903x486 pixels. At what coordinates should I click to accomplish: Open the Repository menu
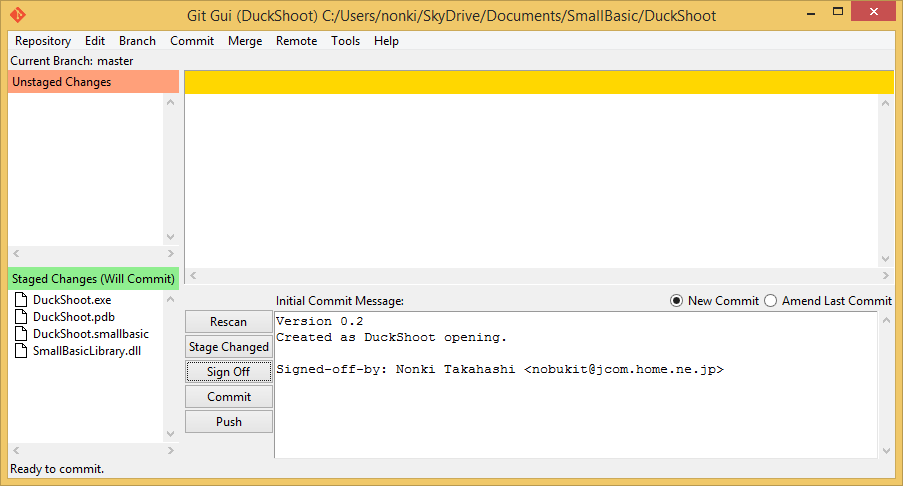[43, 41]
